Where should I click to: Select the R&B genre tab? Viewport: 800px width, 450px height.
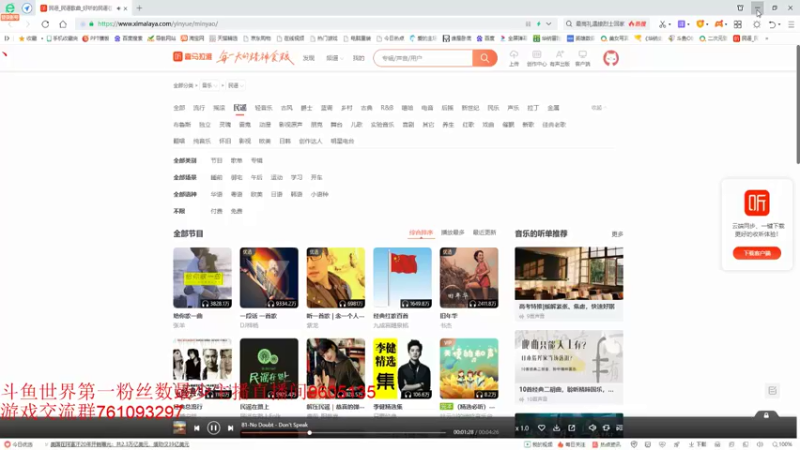[387, 108]
